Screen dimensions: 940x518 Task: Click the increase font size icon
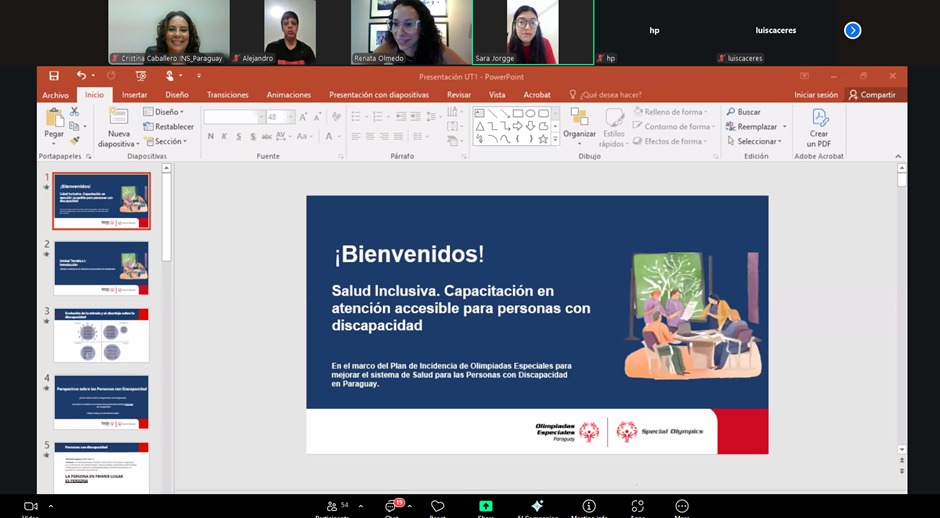click(x=303, y=117)
